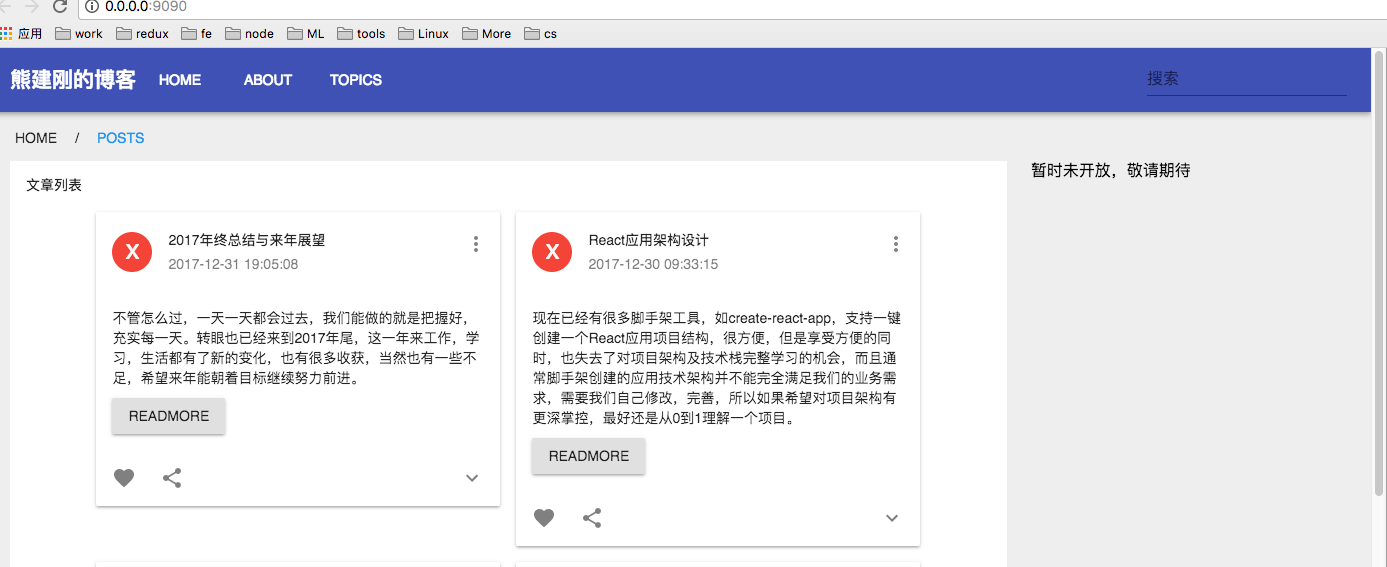Click the X avatar on 2017年终总结与来年展望 card
The image size is (1387, 567).
132,252
